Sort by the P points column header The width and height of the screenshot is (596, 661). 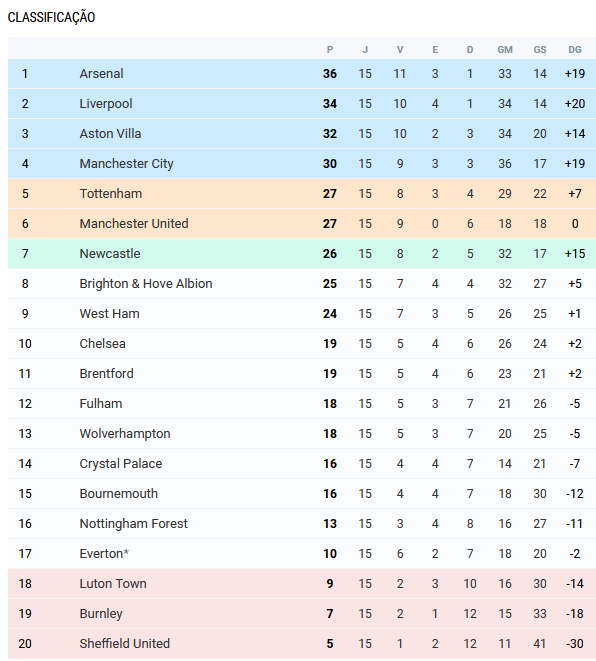pyautogui.click(x=330, y=50)
